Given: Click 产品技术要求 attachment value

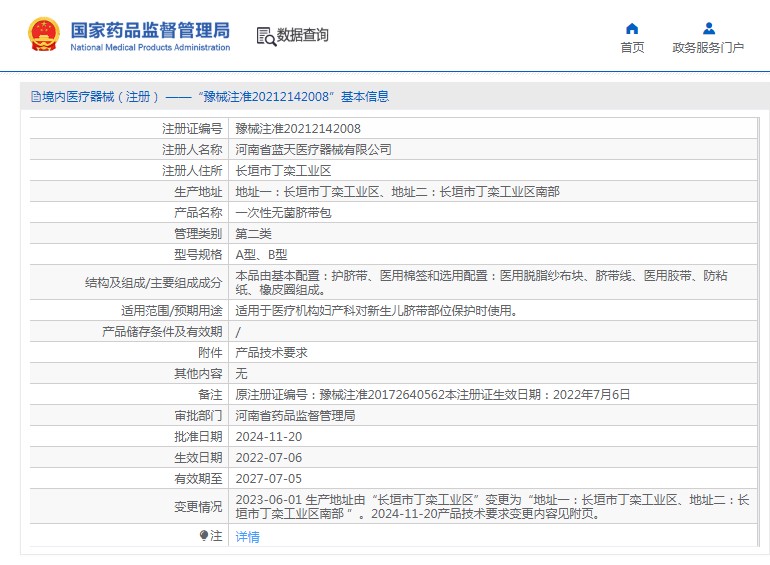Looking at the screenshot, I should 272,353.
